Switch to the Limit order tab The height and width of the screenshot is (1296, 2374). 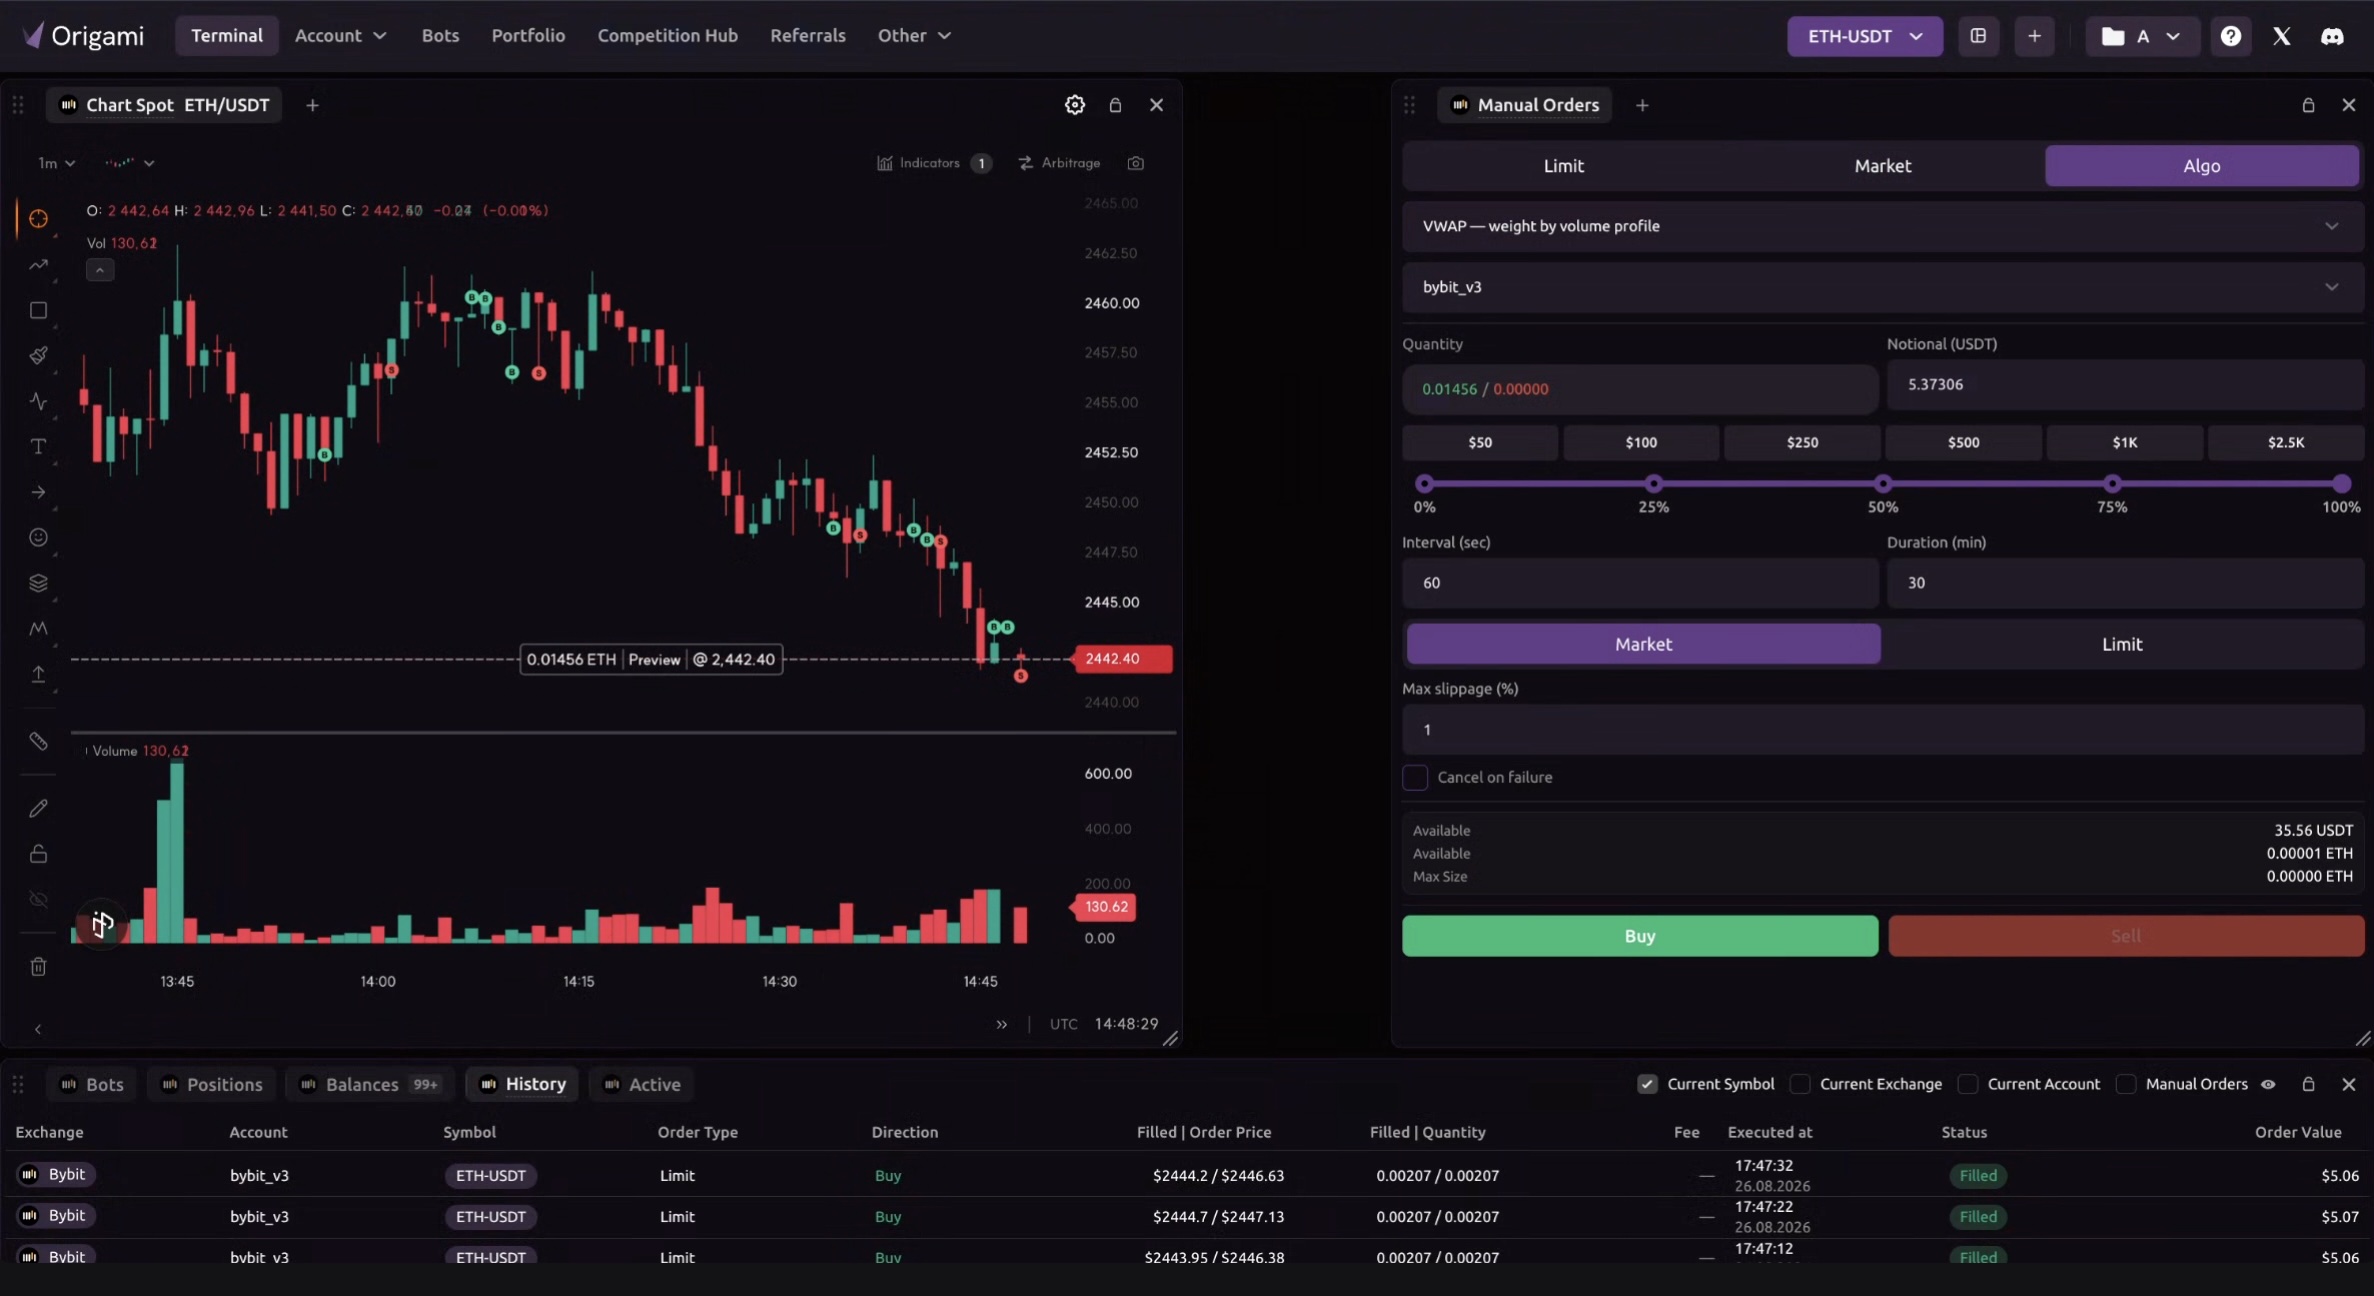(x=1563, y=166)
